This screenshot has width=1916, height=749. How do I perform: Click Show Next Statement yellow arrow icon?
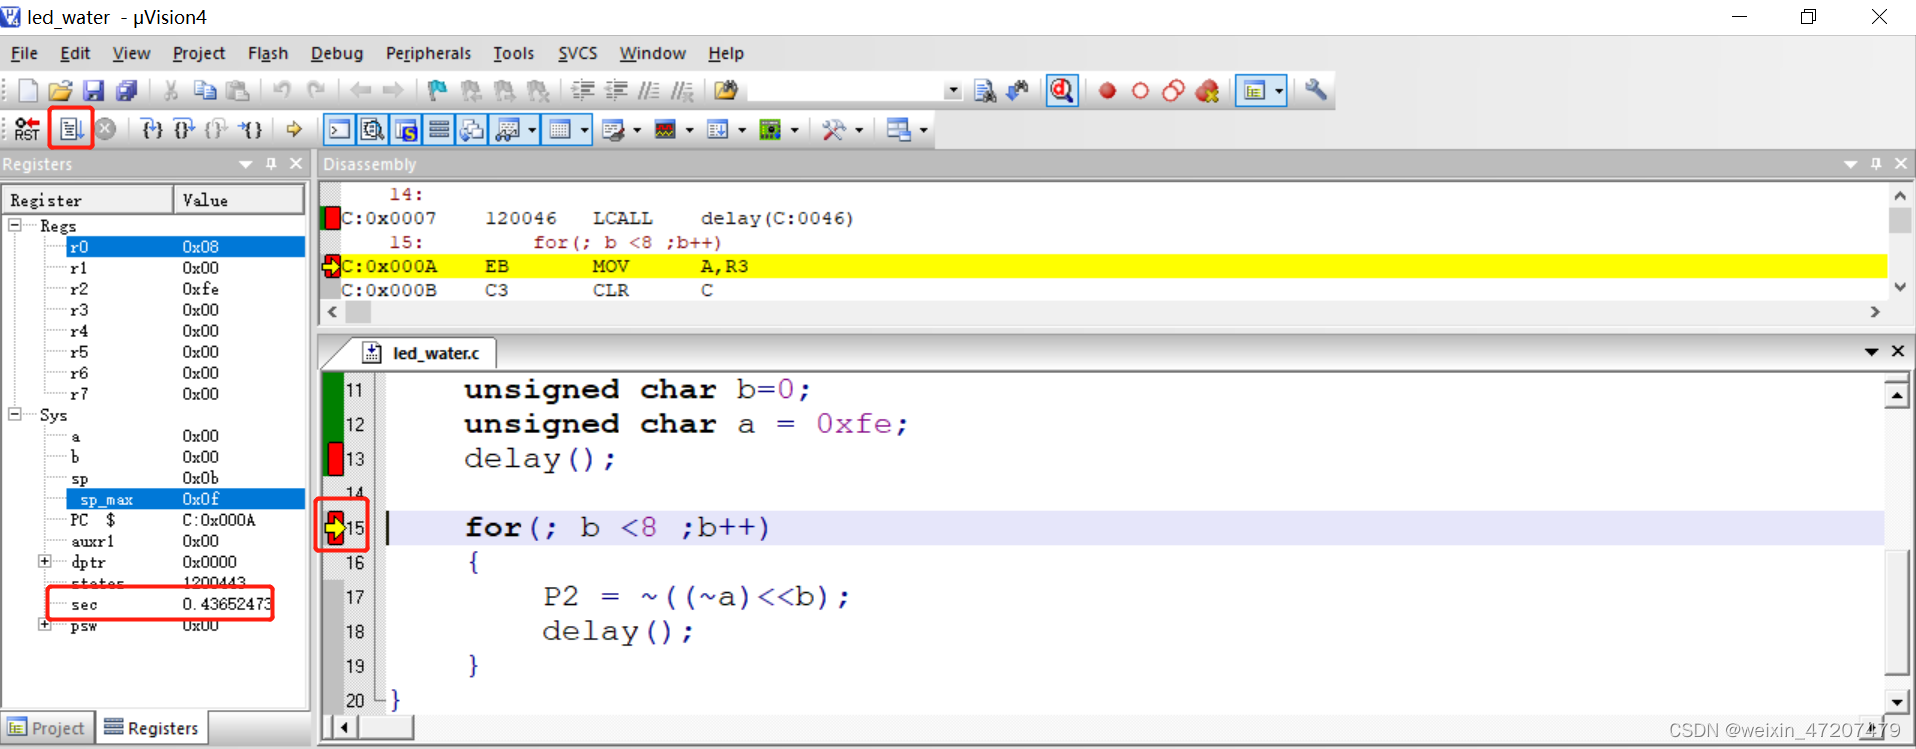pos(294,129)
